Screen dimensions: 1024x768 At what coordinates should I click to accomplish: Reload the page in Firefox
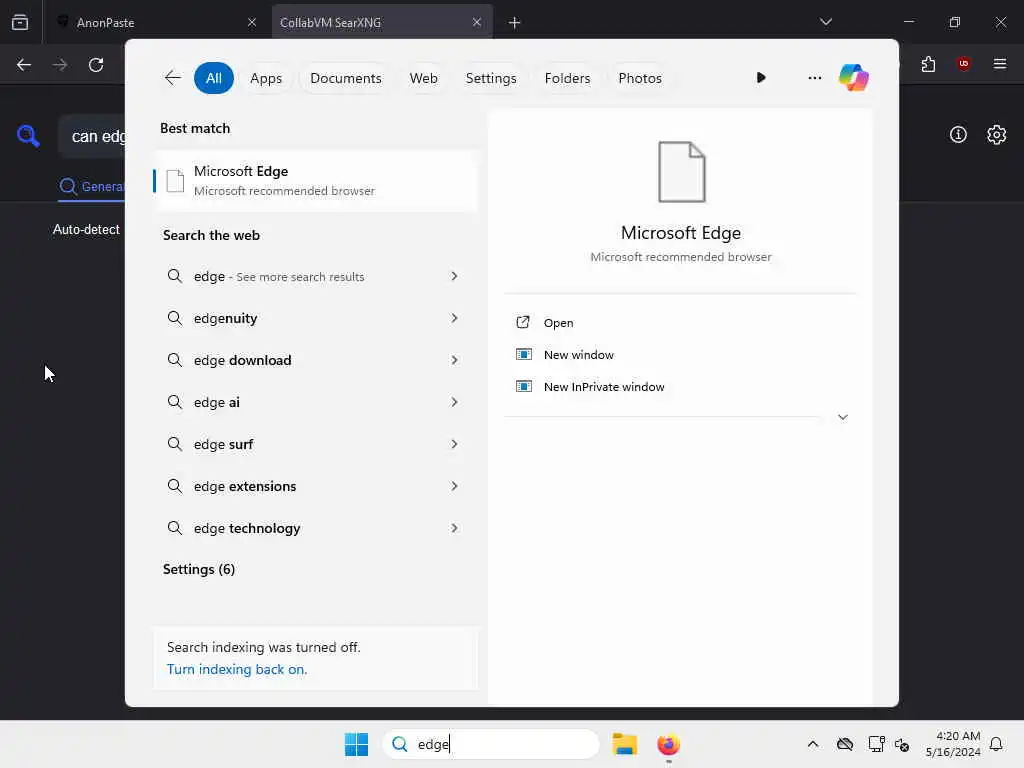pos(96,65)
